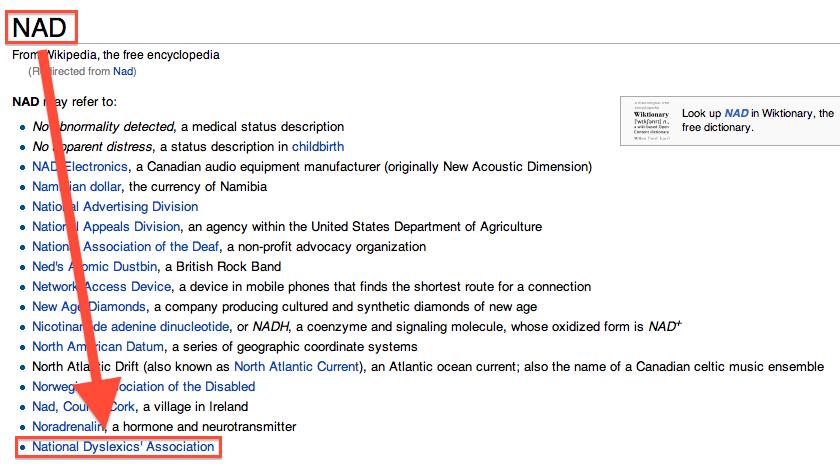Open Norwegian Association of the Disabled

(x=144, y=387)
